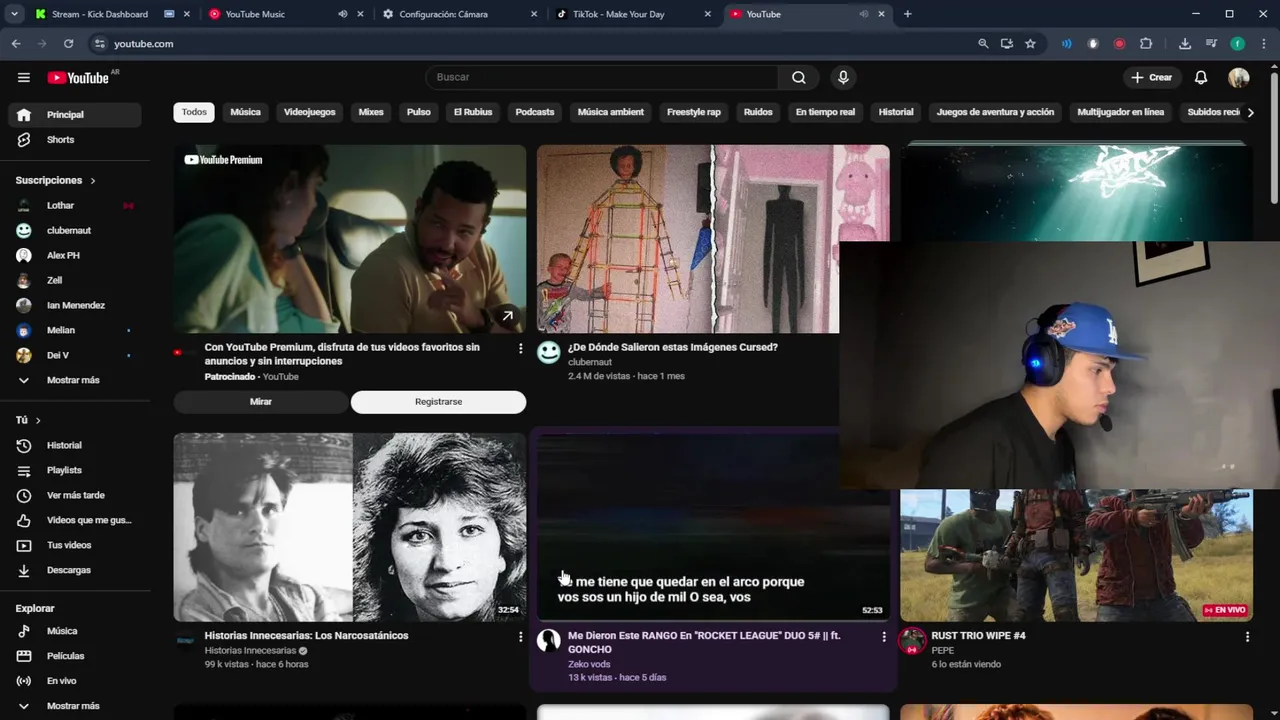Open Chrome extensions puzzle icon

tap(1146, 44)
